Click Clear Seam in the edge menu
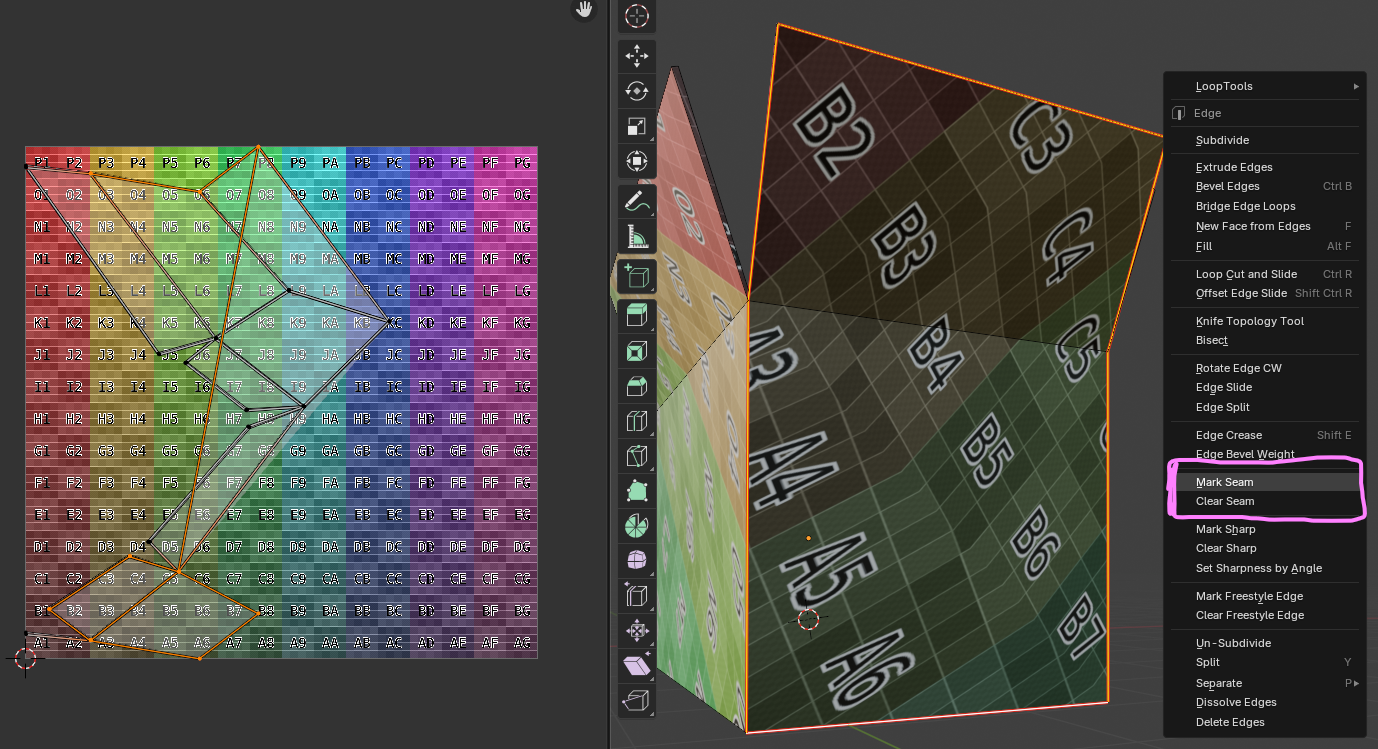 1224,501
